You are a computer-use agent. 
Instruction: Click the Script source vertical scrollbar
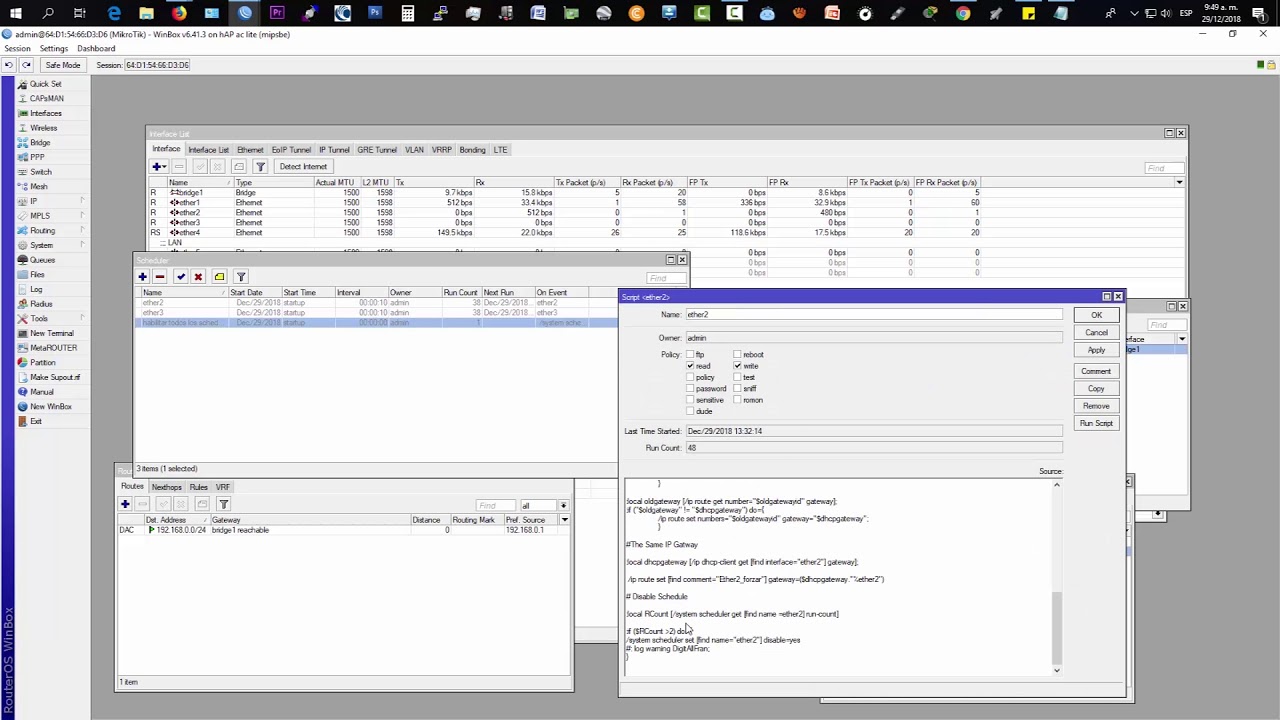click(1056, 626)
